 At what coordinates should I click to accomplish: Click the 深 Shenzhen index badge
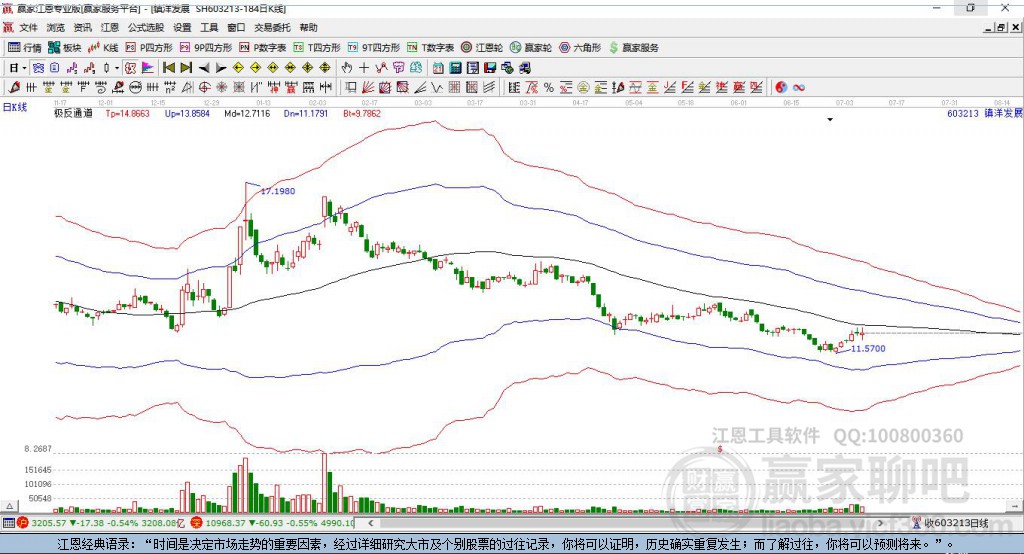pos(196,523)
